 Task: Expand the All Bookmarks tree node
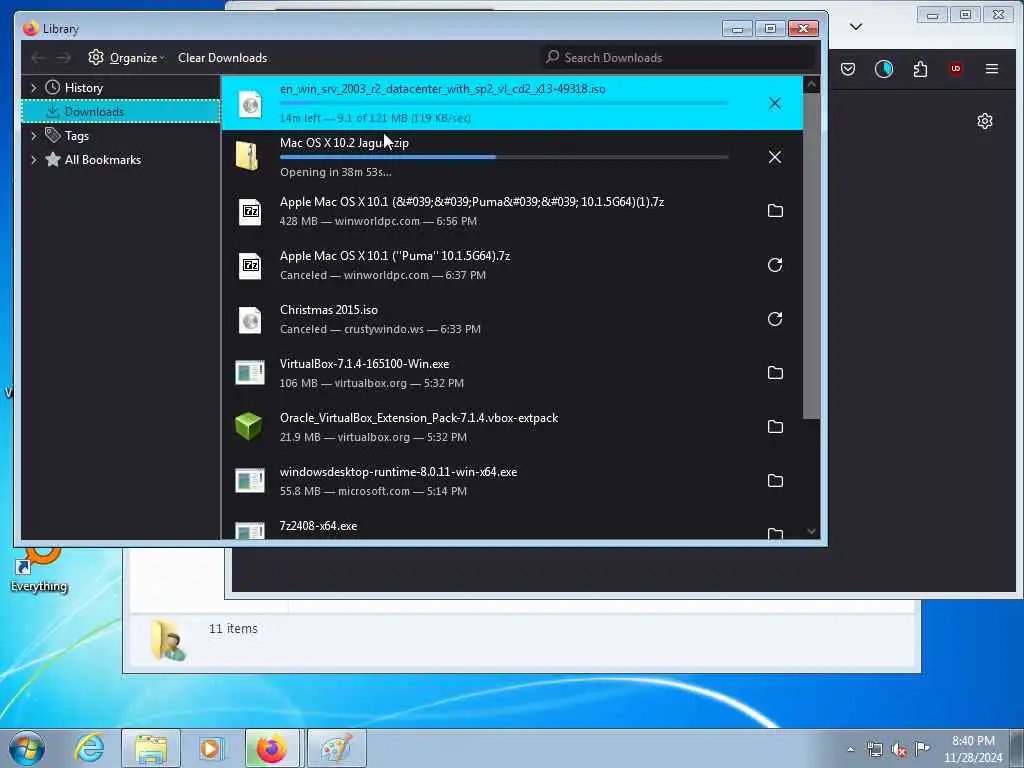(x=33, y=160)
